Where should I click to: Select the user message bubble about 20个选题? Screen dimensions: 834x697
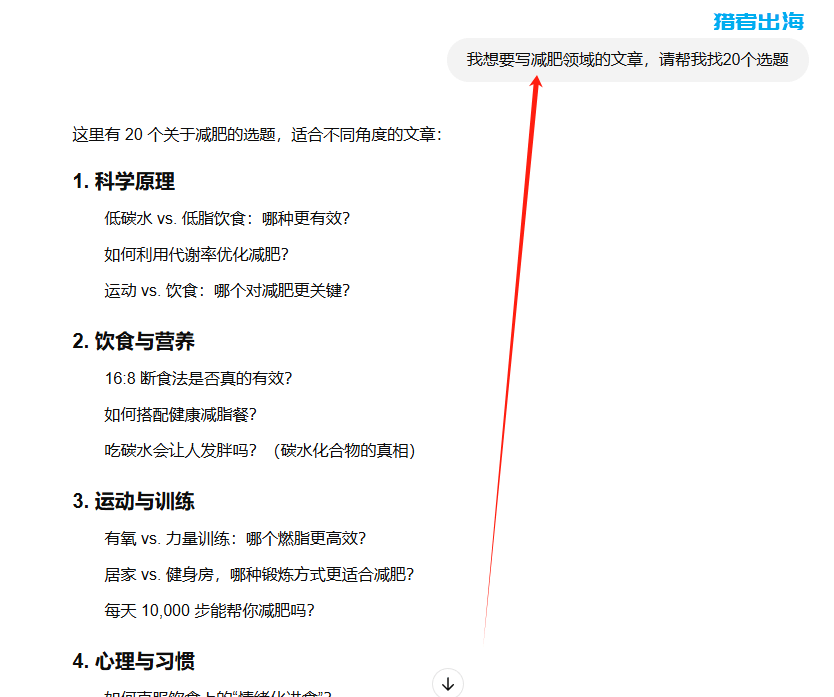click(628, 60)
